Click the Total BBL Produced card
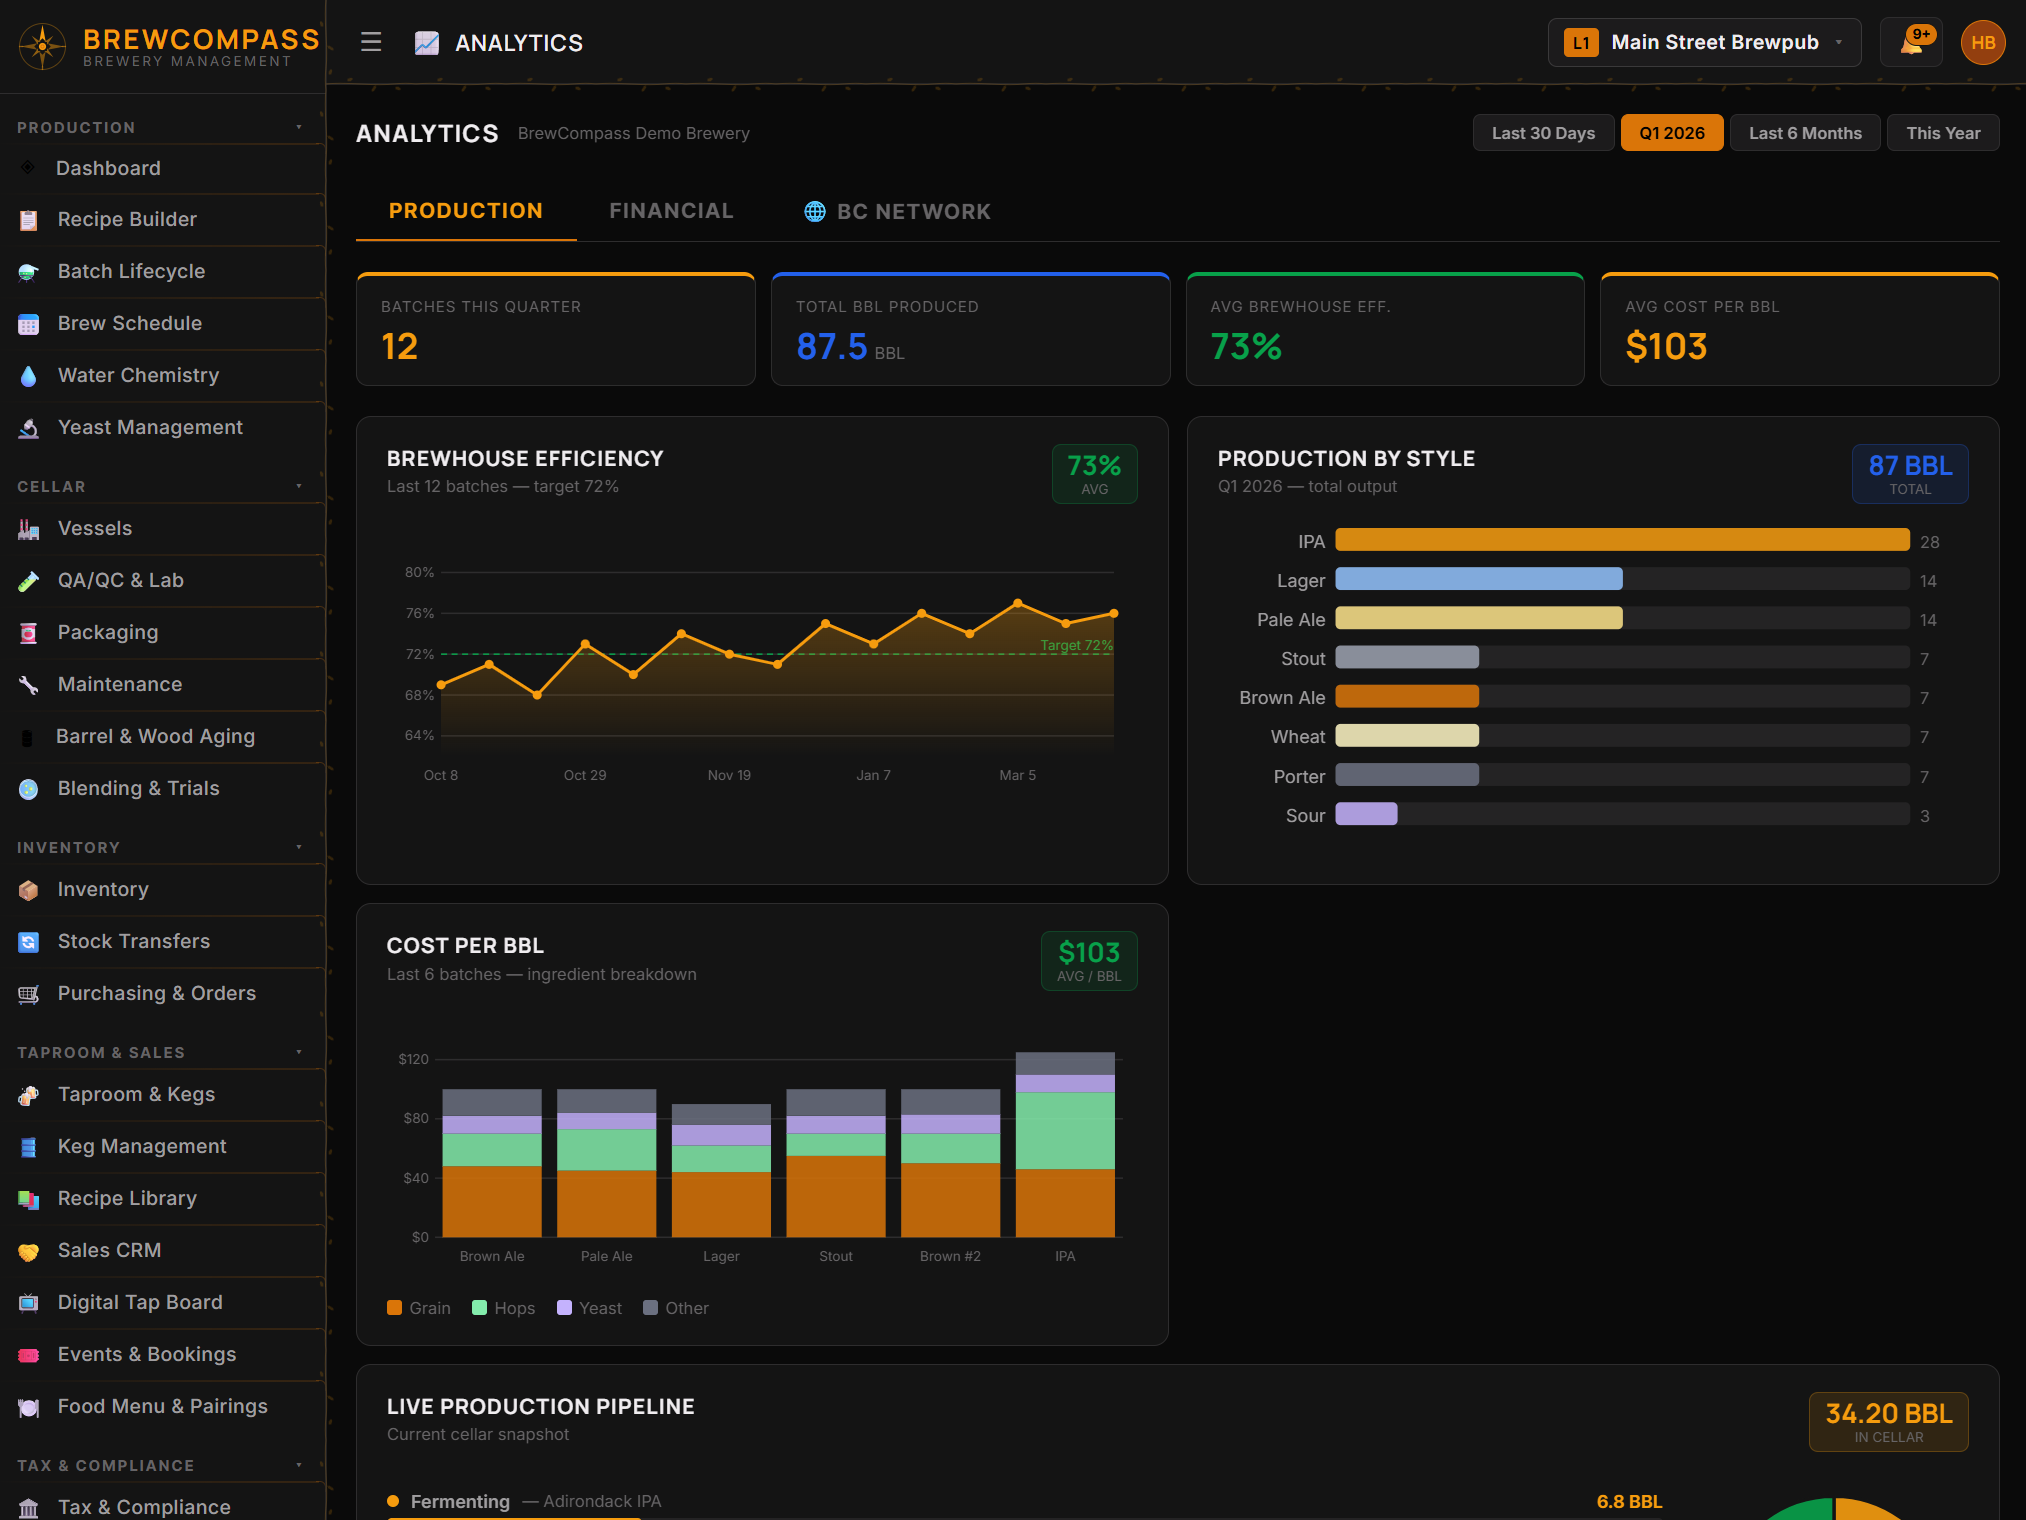Image resolution: width=2026 pixels, height=1520 pixels. [x=970, y=329]
